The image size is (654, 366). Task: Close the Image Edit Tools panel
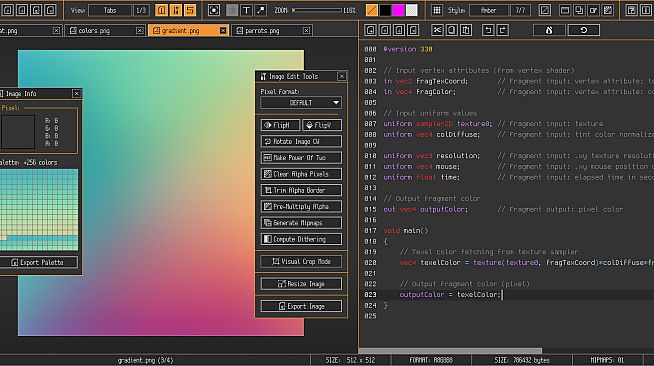(342, 76)
